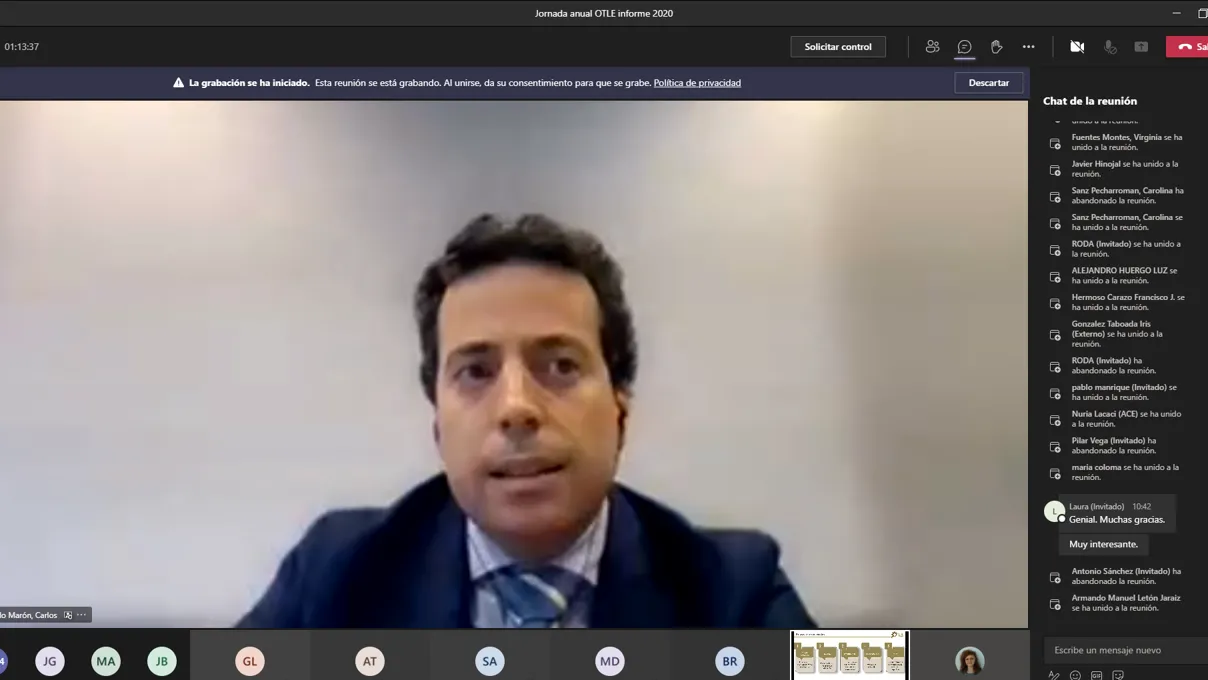Image resolution: width=1208 pixels, height=680 pixels.
Task: Open the Política de privacidad link
Action: pos(697,83)
